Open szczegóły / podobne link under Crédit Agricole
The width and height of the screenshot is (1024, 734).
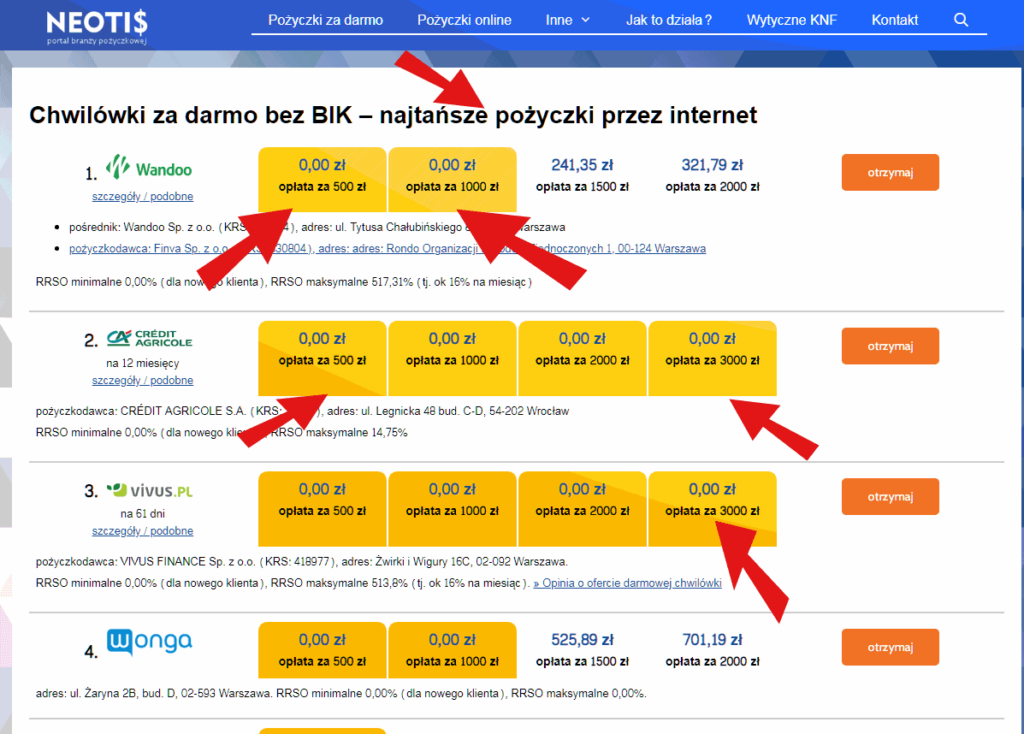pyautogui.click(x=142, y=380)
